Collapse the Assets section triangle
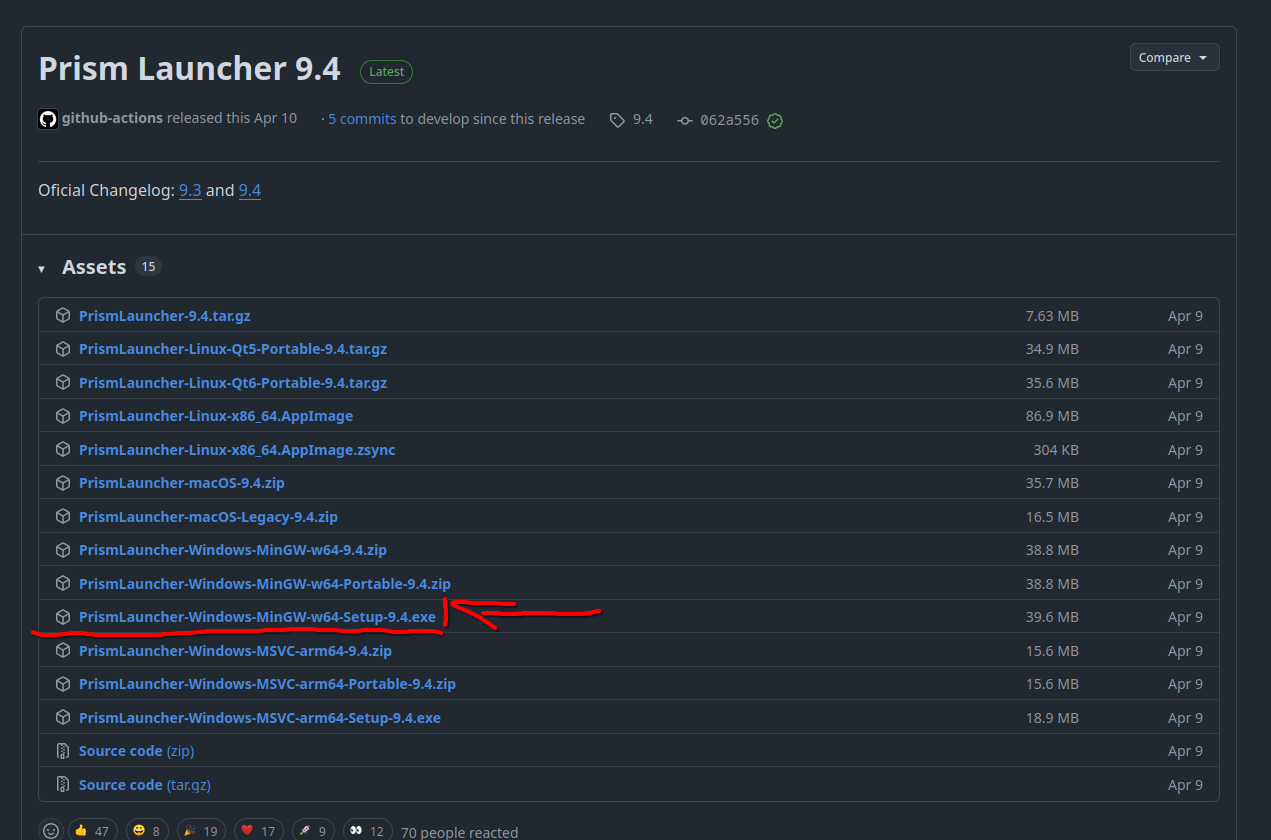Screen dimensions: 1271x840 [x=42, y=269]
